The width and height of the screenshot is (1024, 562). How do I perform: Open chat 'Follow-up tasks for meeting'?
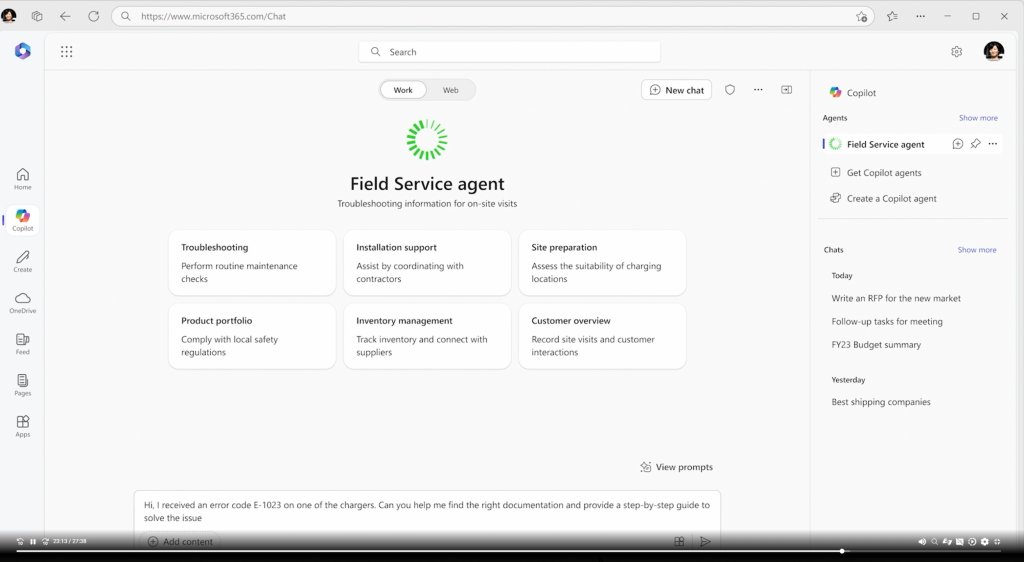click(887, 321)
